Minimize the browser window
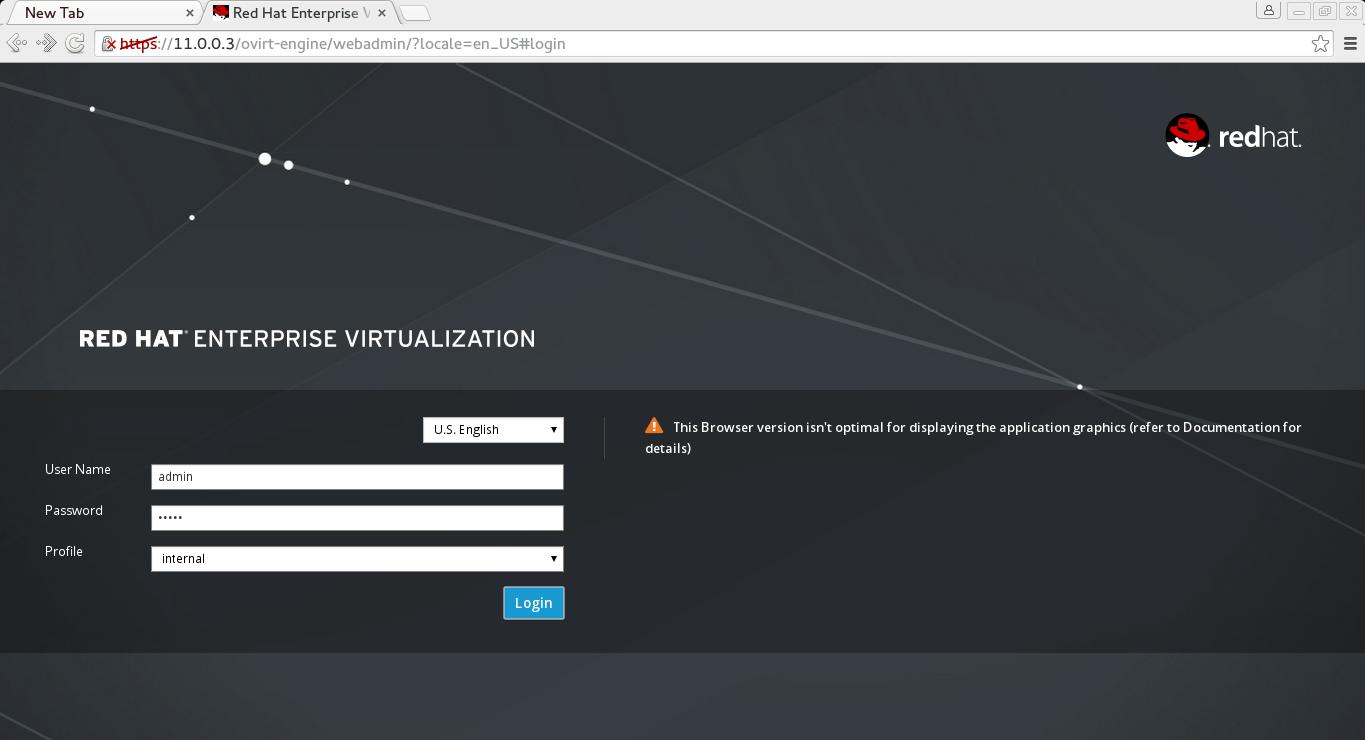Image resolution: width=1365 pixels, height=740 pixels. point(1299,11)
